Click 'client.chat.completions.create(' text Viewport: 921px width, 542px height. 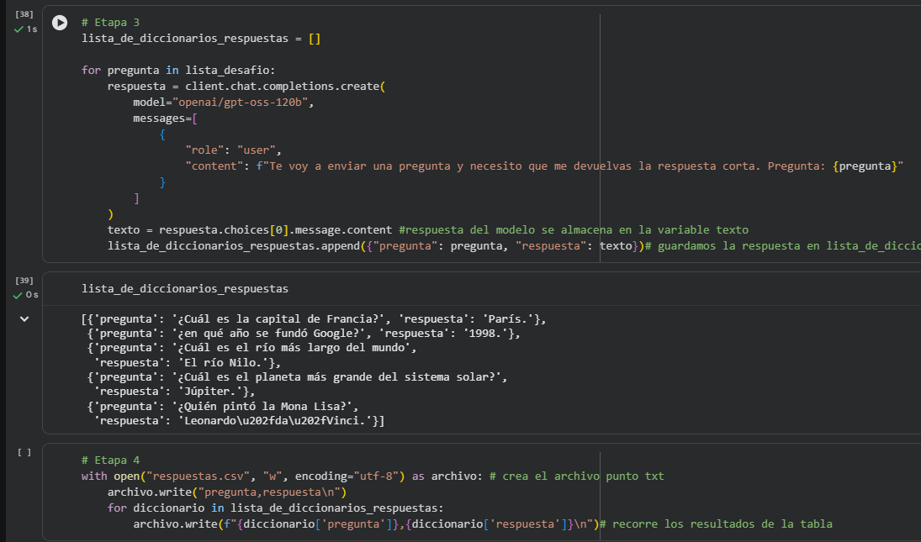point(285,86)
